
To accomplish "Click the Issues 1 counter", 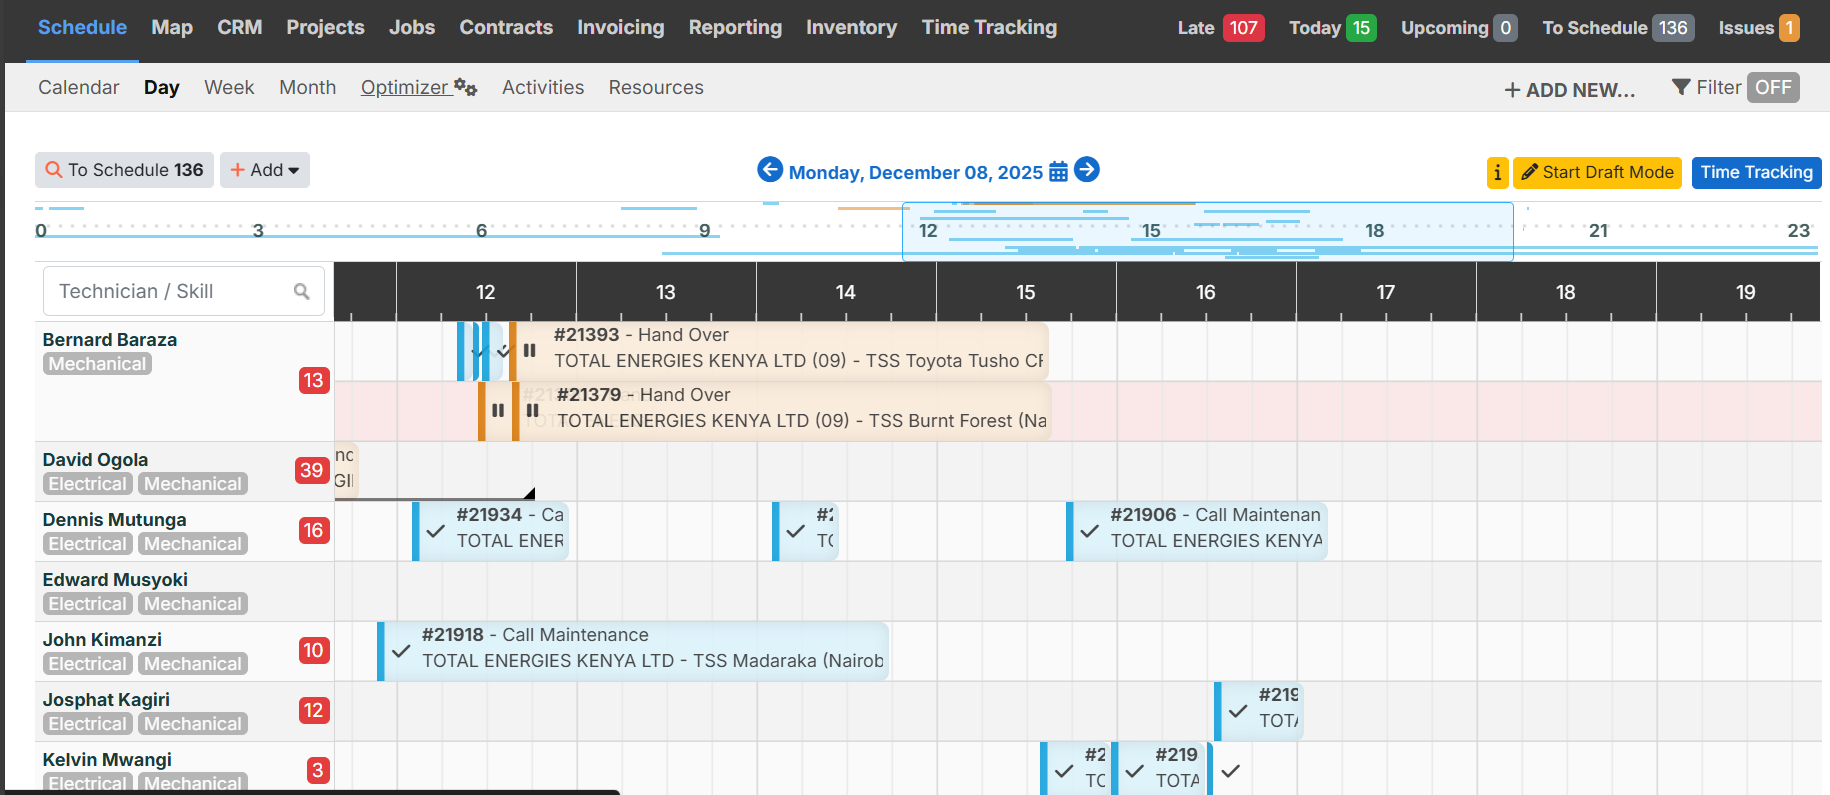I will pyautogui.click(x=1759, y=28).
